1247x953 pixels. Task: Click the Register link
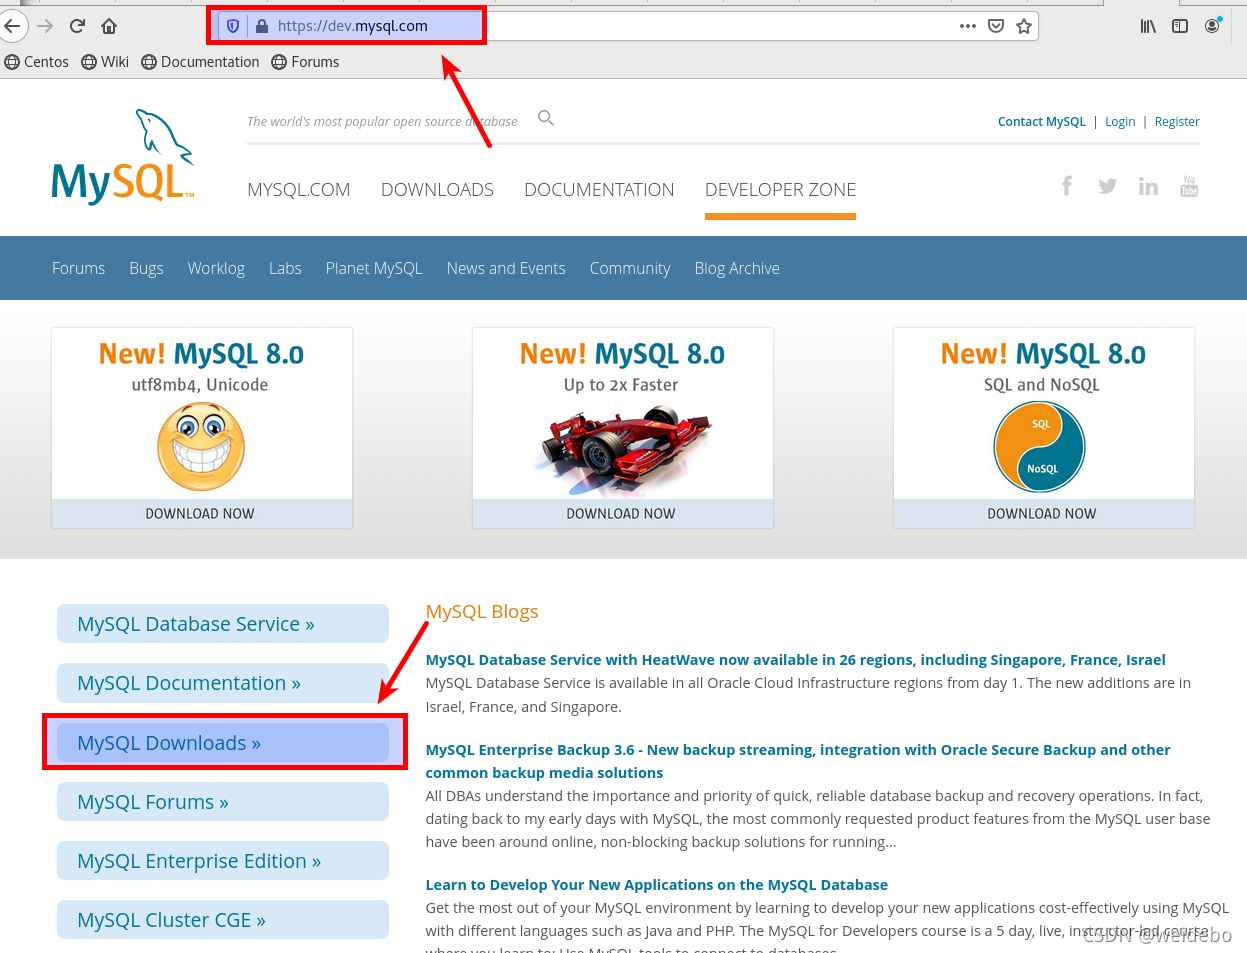1177,122
